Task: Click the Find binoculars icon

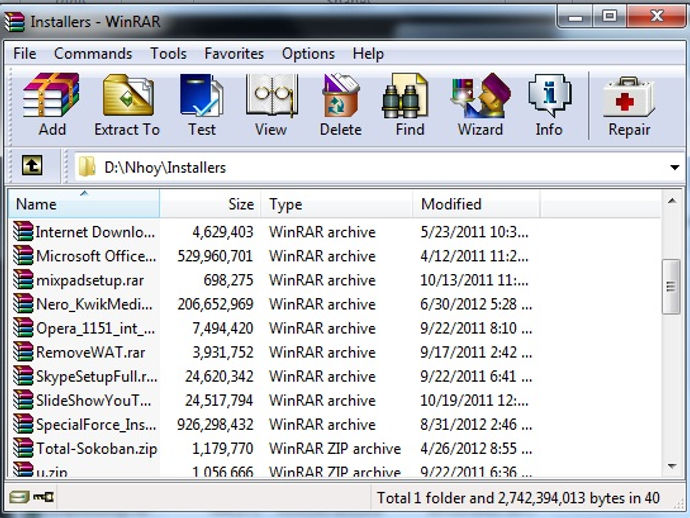Action: (404, 96)
